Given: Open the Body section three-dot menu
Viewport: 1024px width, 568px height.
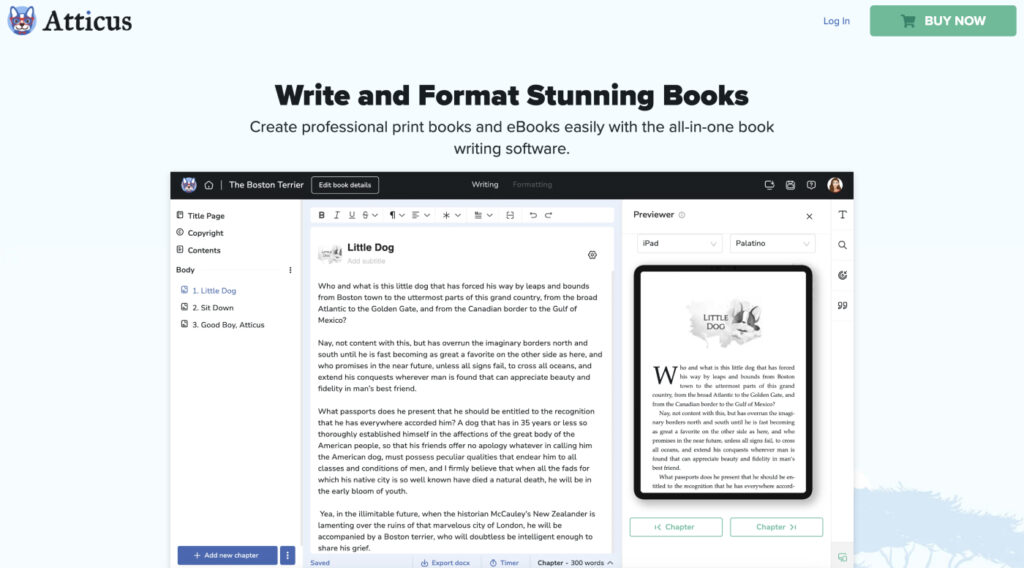Looking at the screenshot, I should (290, 270).
